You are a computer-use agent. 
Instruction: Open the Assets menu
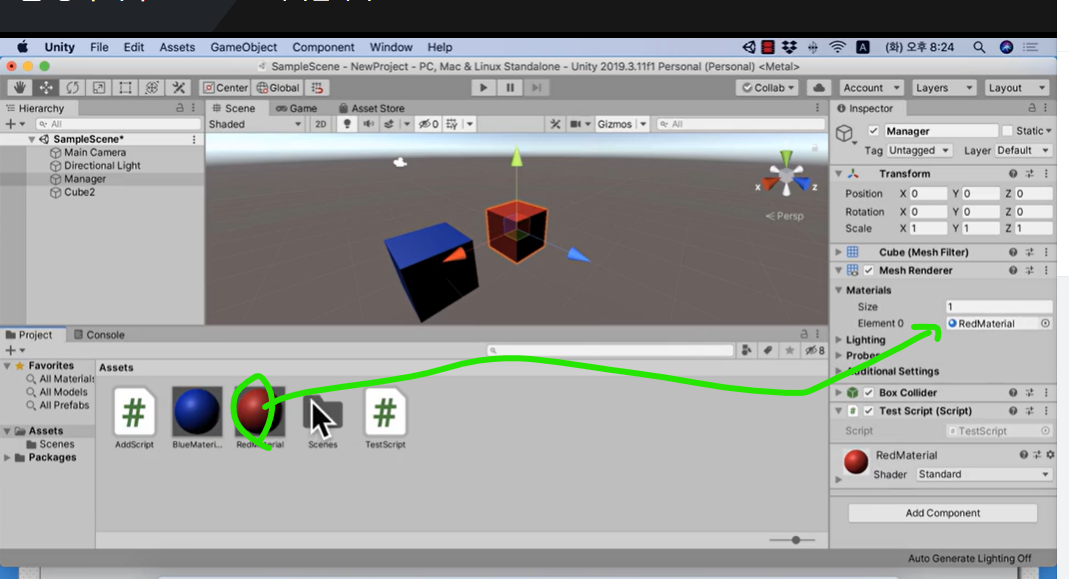click(177, 47)
